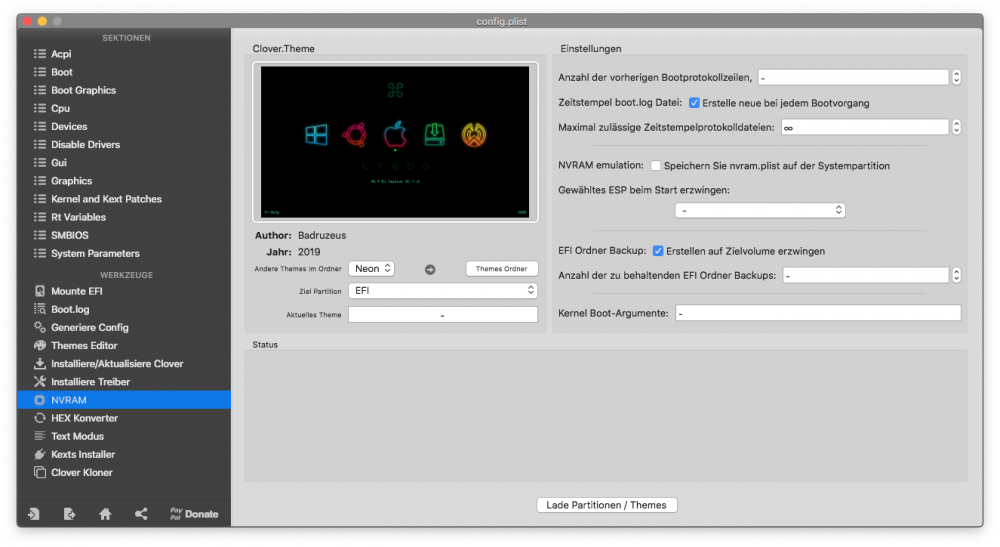1000x547 pixels.
Task: Adjust the Zeitstempelprotokolldateien stepper
Action: (957, 128)
